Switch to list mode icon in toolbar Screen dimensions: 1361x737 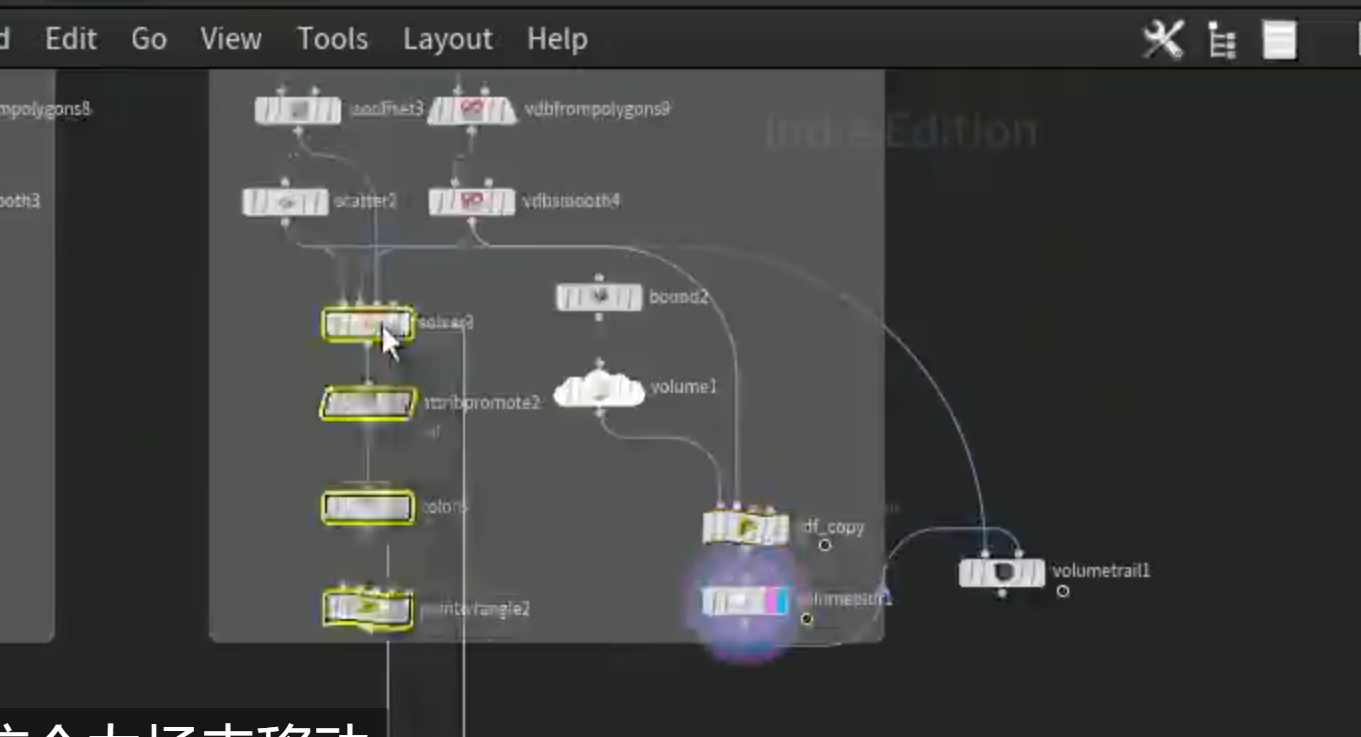click(1279, 41)
